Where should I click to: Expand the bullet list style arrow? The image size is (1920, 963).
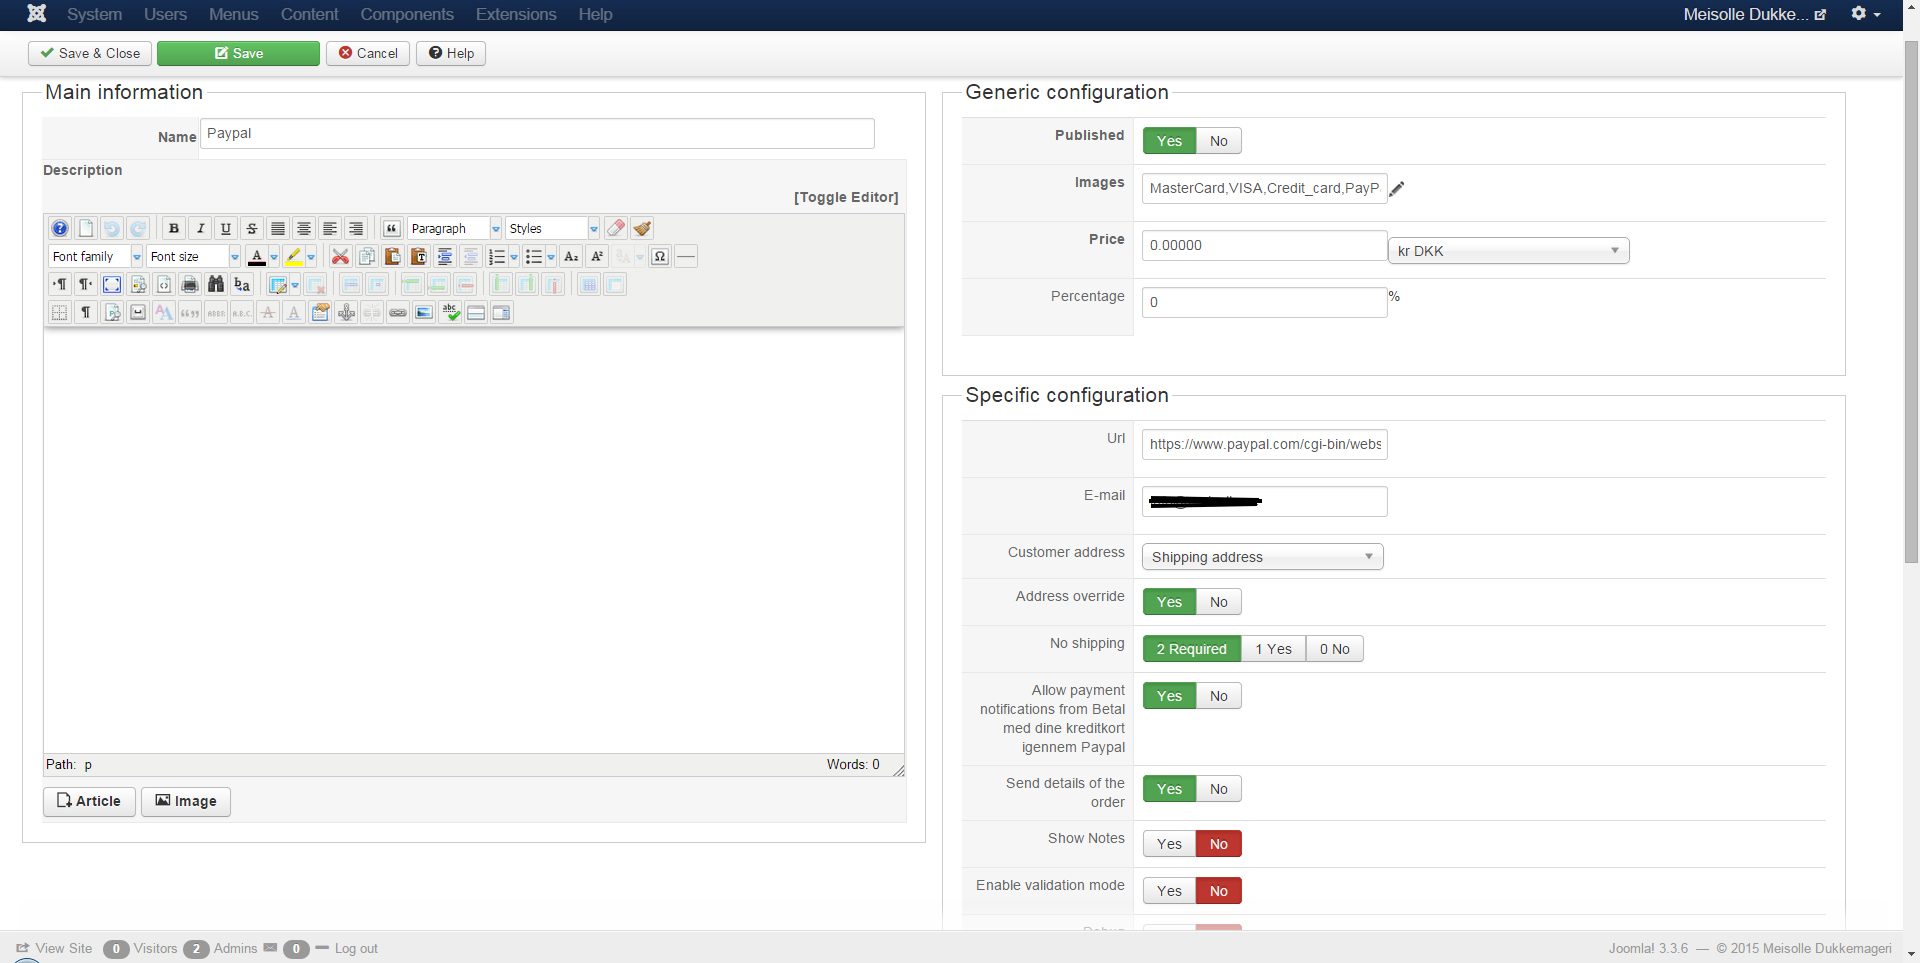click(551, 256)
